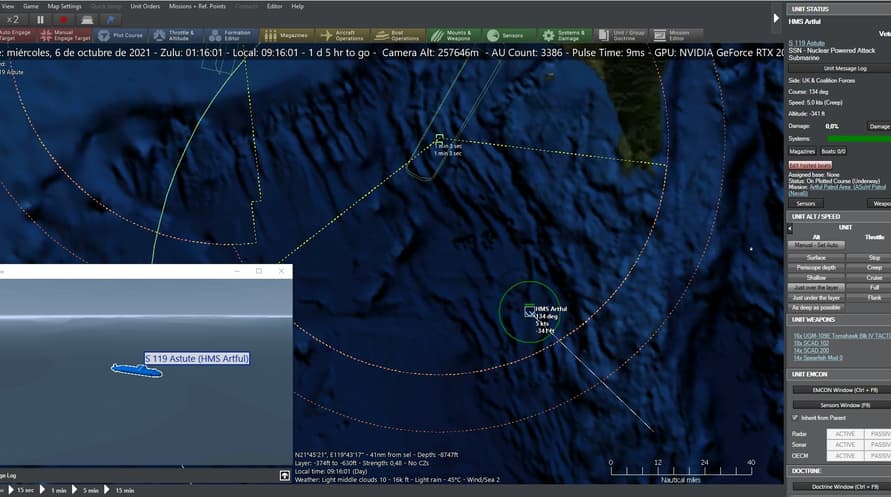Collapse the right panel with arrow

pyautogui.click(x=776, y=18)
